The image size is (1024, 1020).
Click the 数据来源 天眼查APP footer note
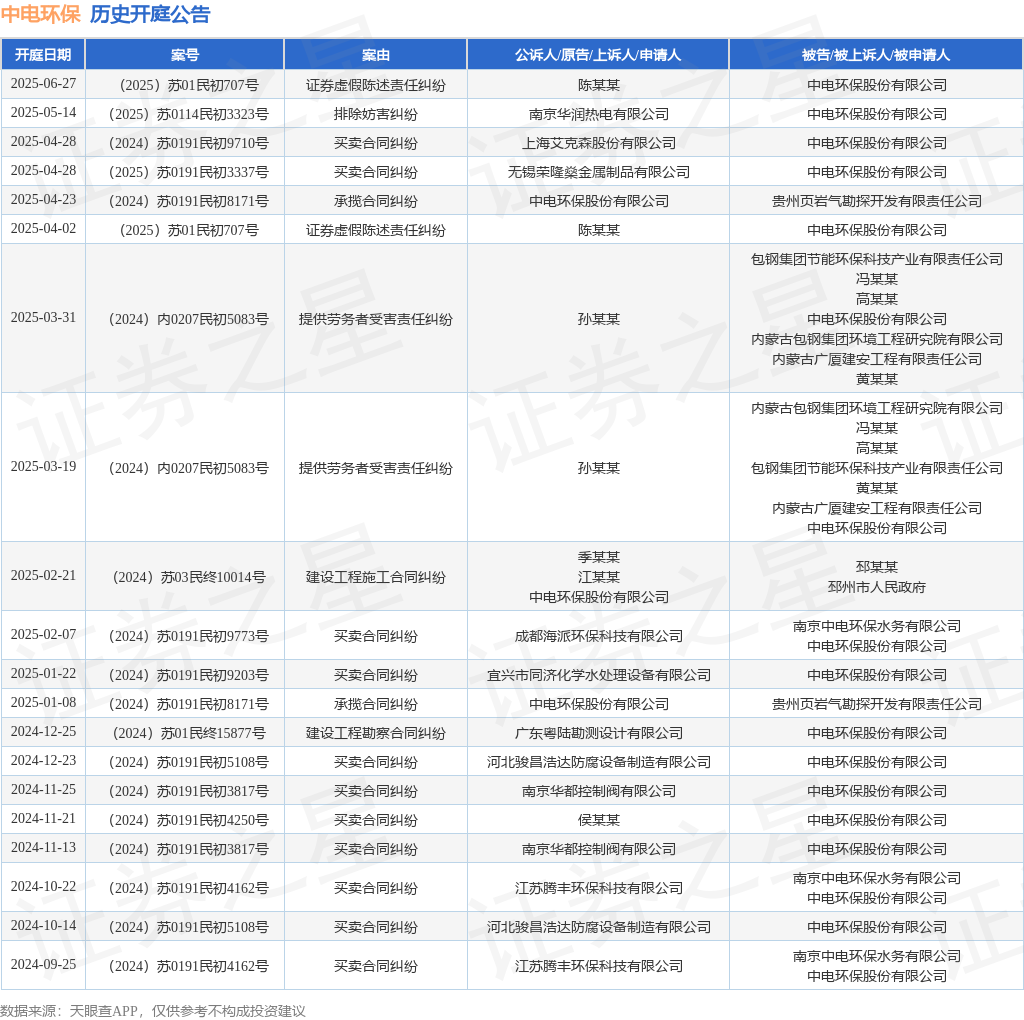[153, 1011]
